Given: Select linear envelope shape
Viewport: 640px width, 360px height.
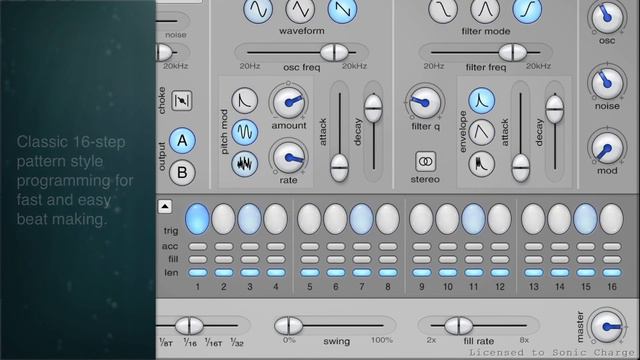Looking at the screenshot, I should point(482,132).
